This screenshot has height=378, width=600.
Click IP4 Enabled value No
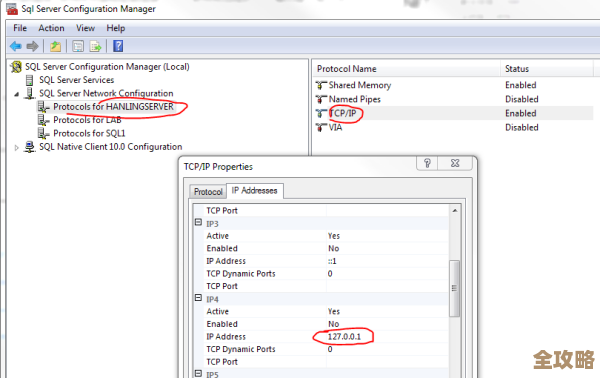[x=334, y=324]
